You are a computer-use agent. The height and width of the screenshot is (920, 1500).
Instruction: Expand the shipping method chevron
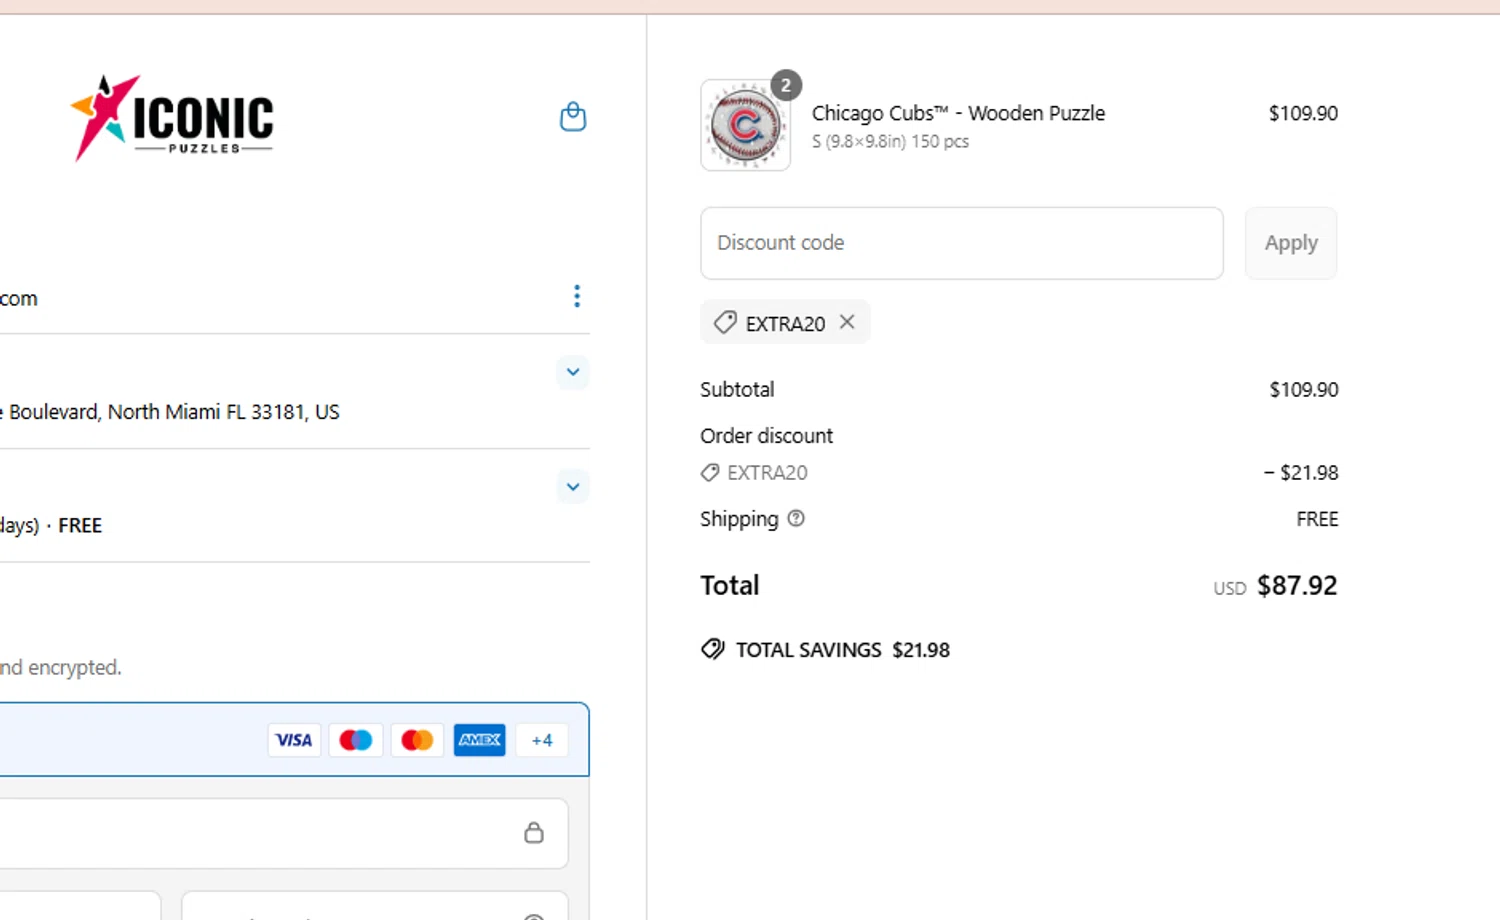click(573, 487)
